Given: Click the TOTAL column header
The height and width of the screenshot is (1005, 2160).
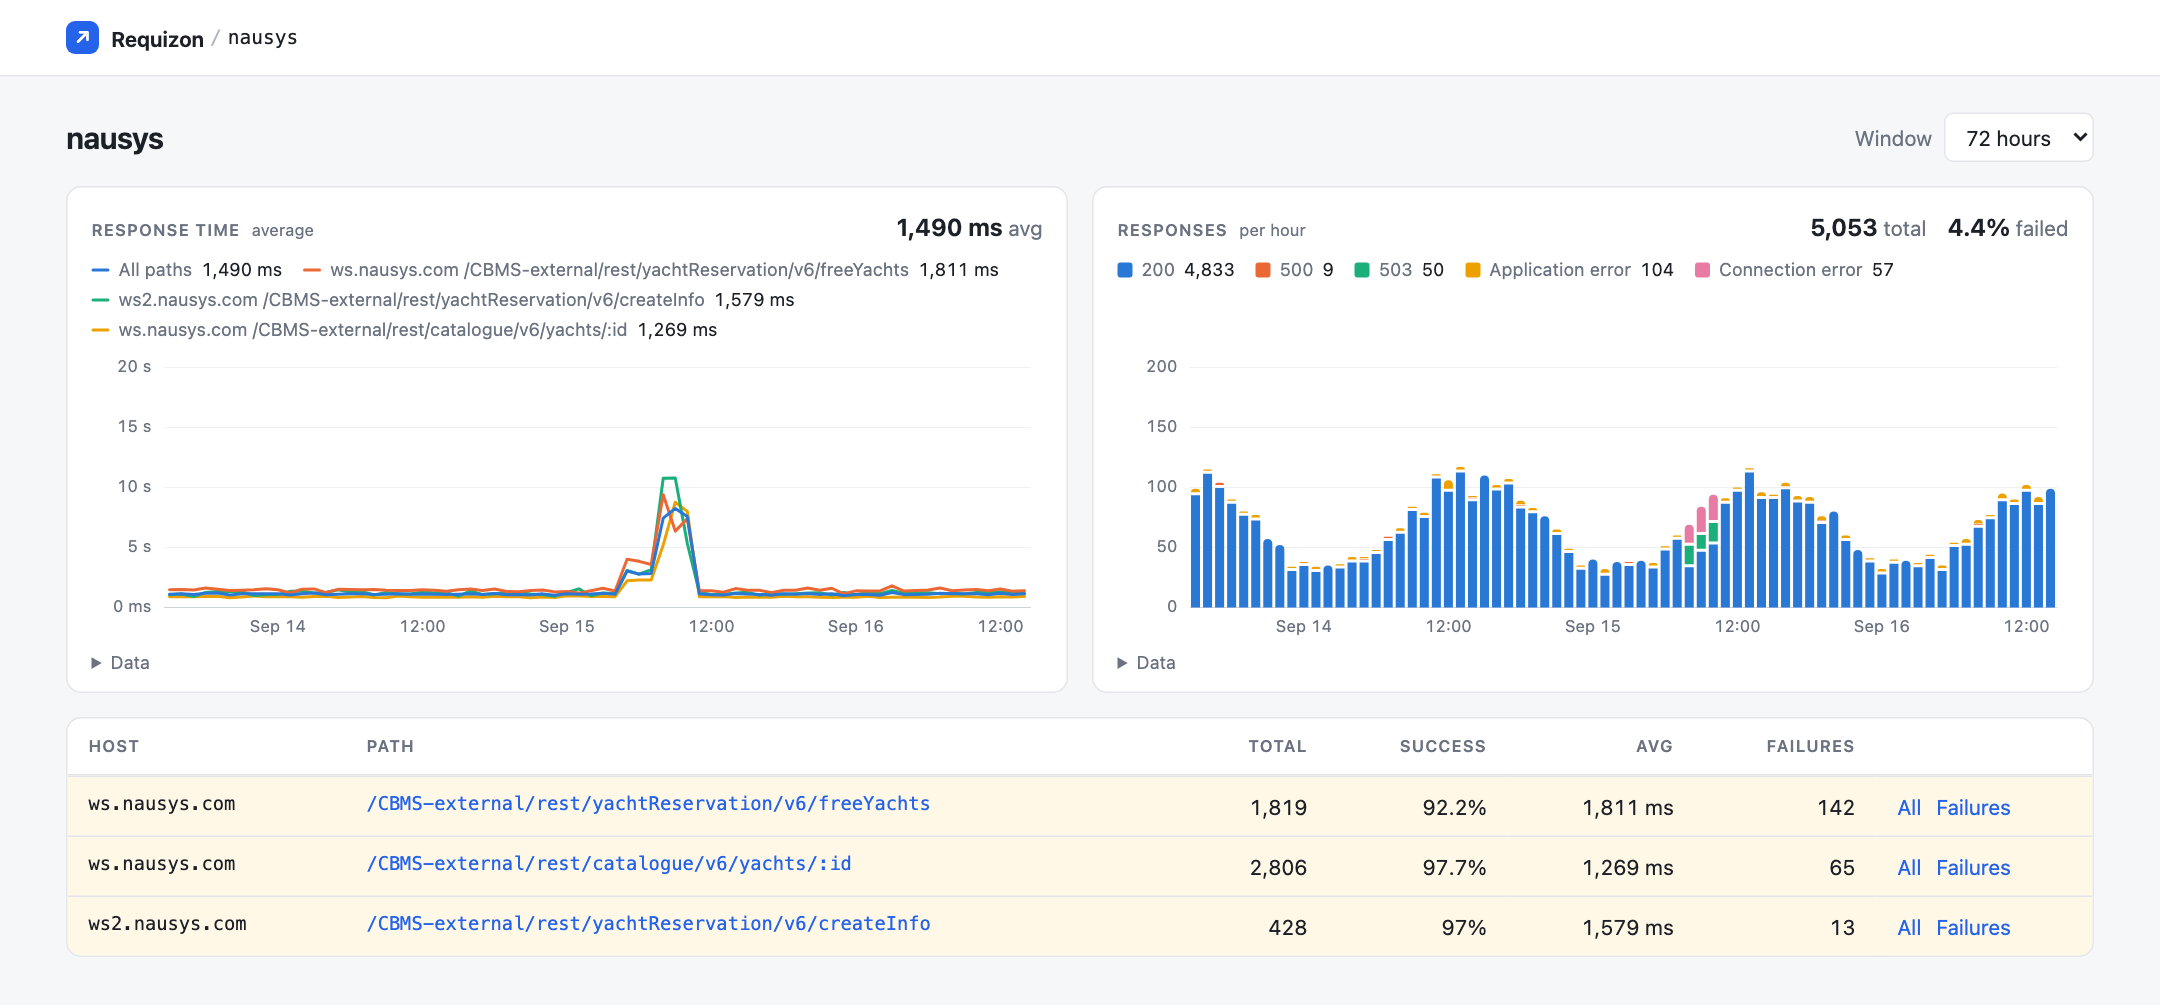Looking at the screenshot, I should click(x=1277, y=746).
